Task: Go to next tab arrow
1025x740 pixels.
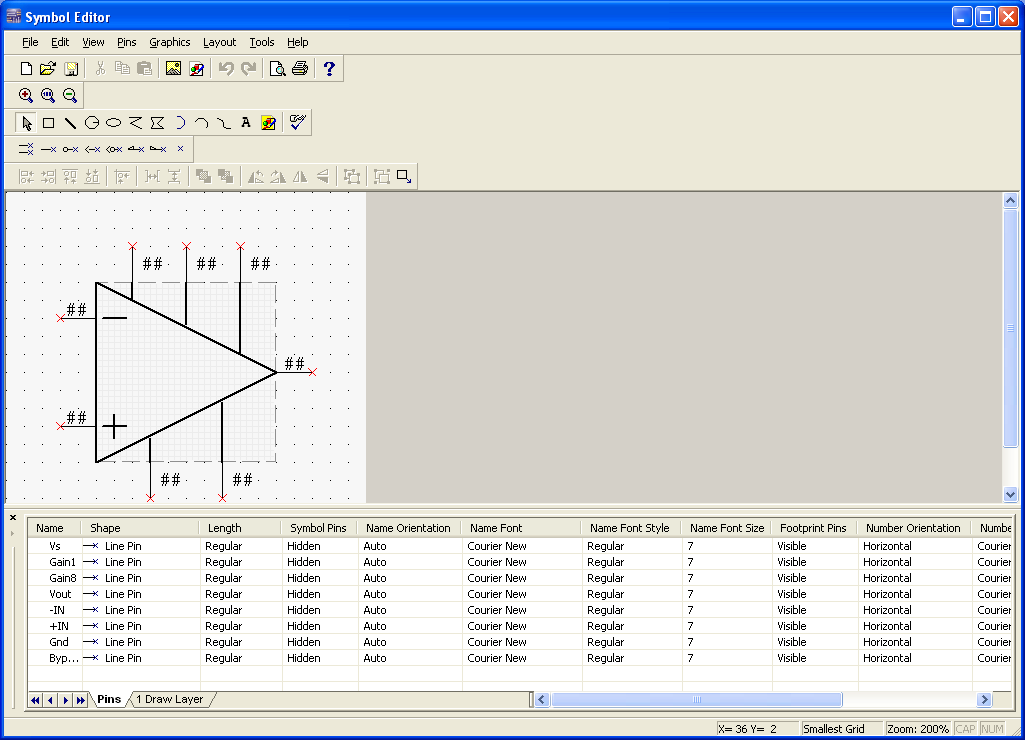Action: pyautogui.click(x=65, y=700)
